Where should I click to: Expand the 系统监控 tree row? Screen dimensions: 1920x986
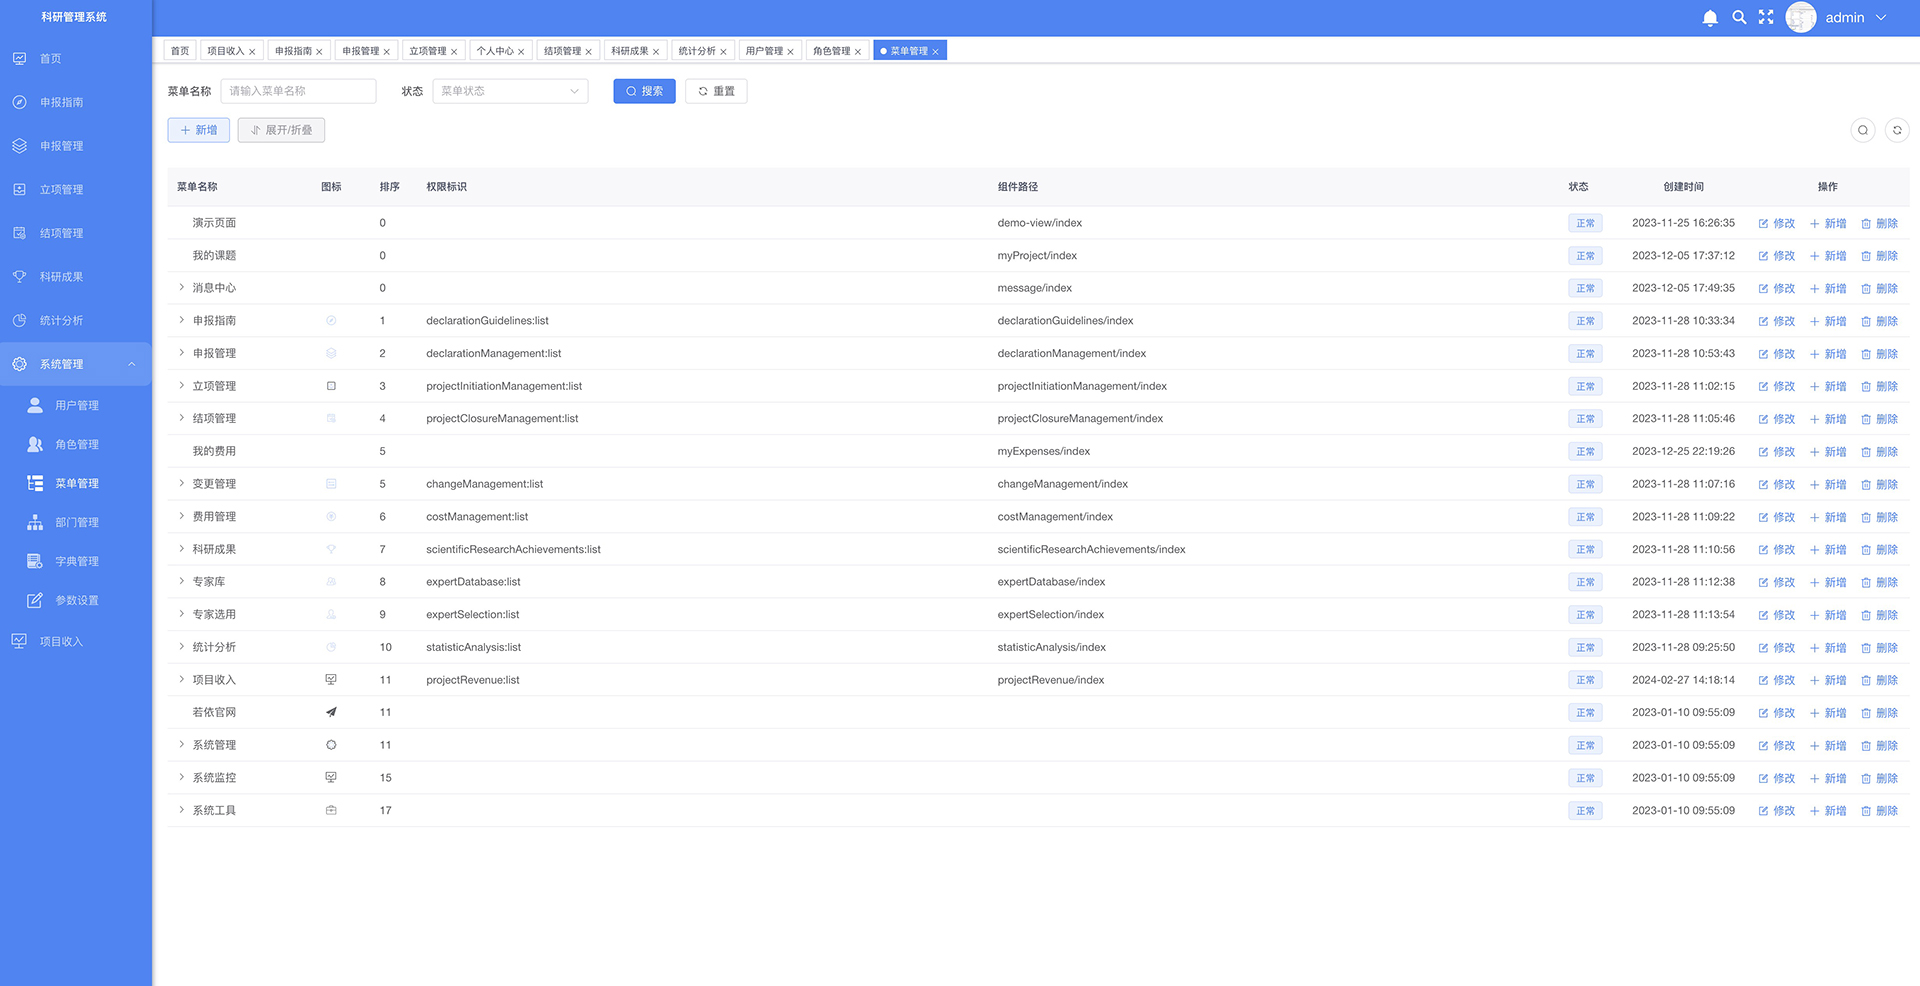click(x=182, y=777)
